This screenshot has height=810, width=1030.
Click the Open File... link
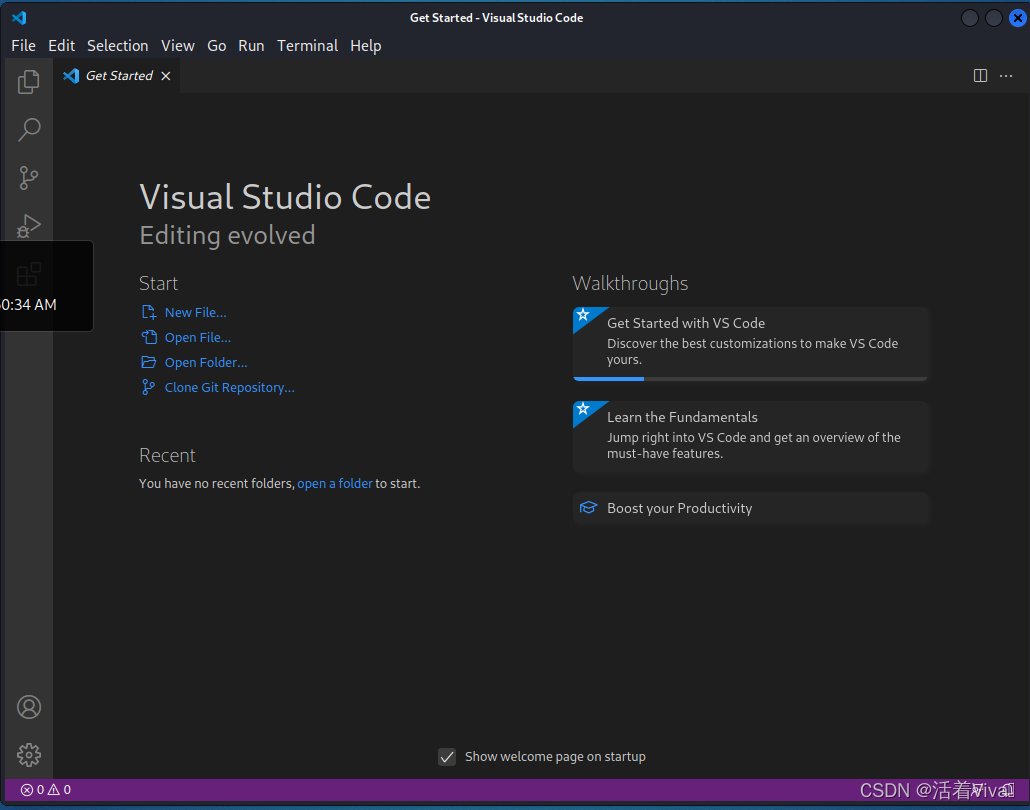[198, 338]
